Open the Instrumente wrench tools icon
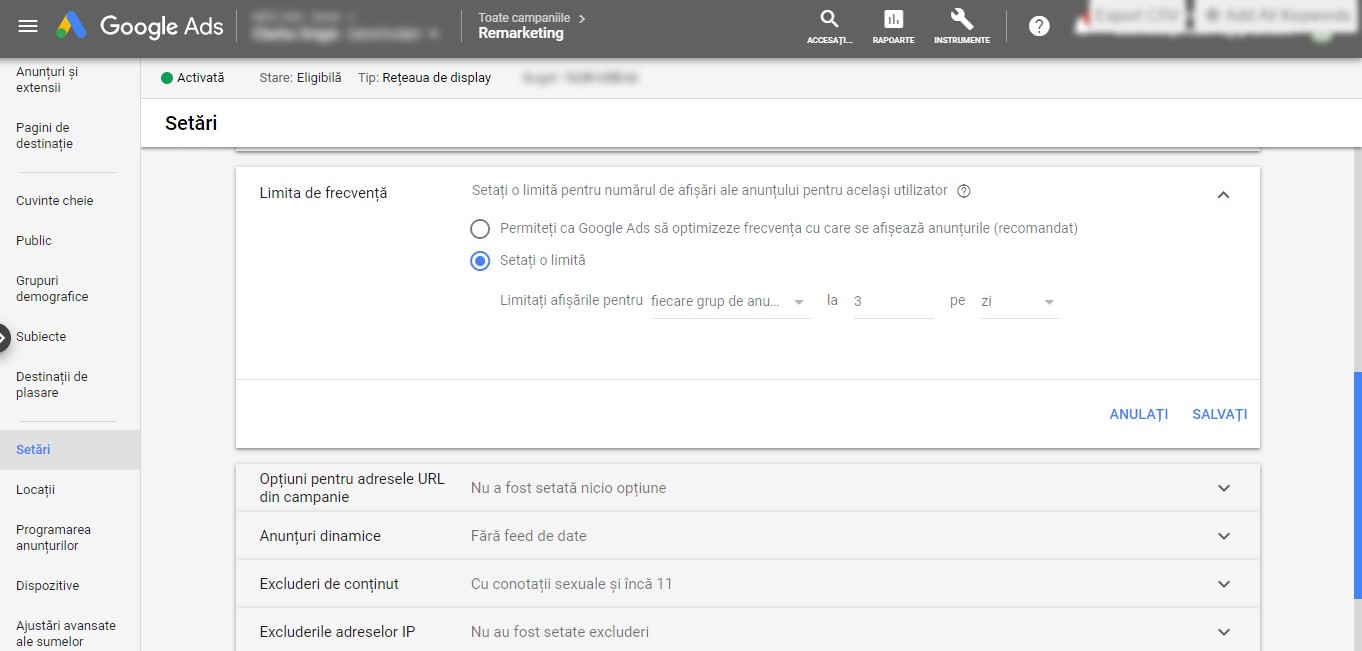Image resolution: width=1362 pixels, height=651 pixels. pos(961,20)
